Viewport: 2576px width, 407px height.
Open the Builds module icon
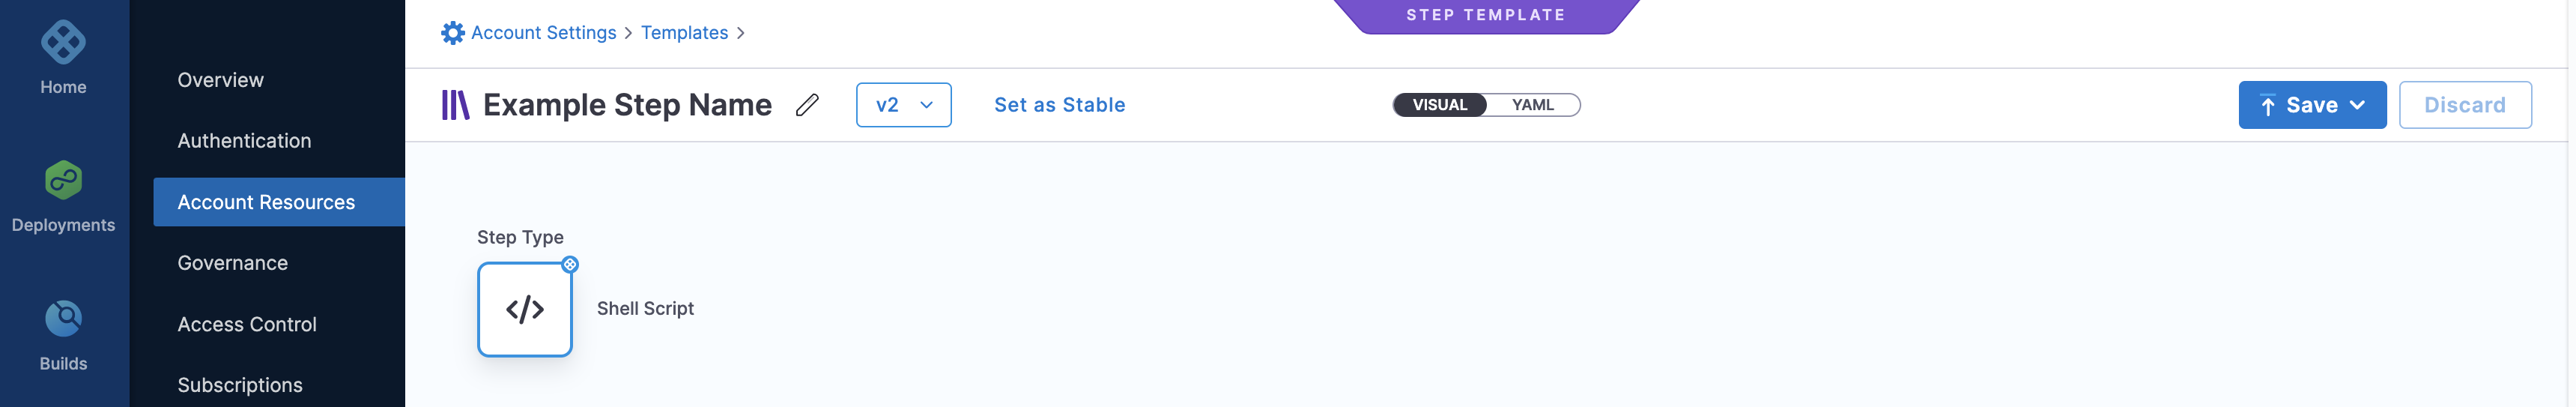(x=63, y=319)
